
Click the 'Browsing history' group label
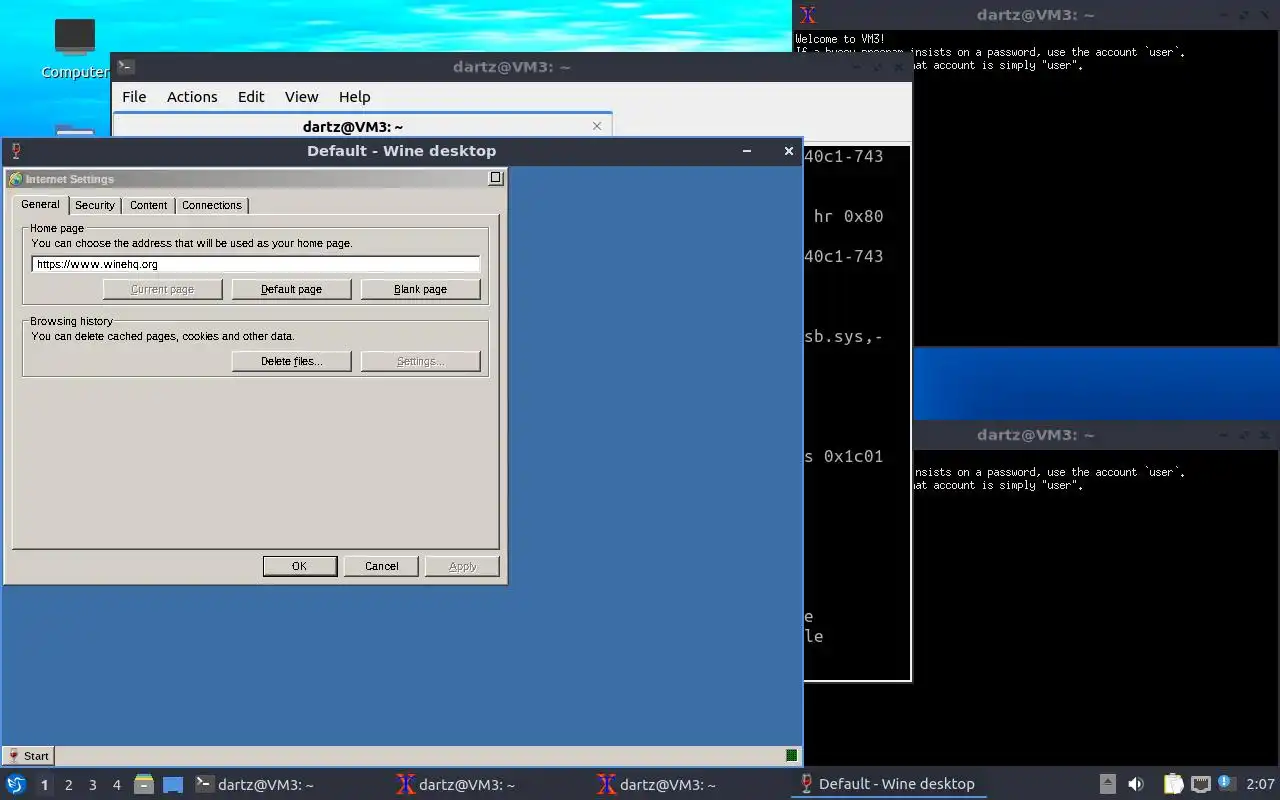(x=71, y=321)
